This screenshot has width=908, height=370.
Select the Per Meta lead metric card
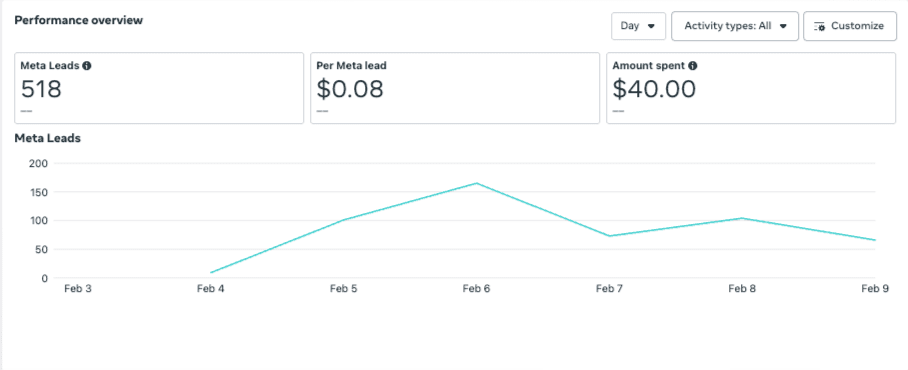click(455, 88)
